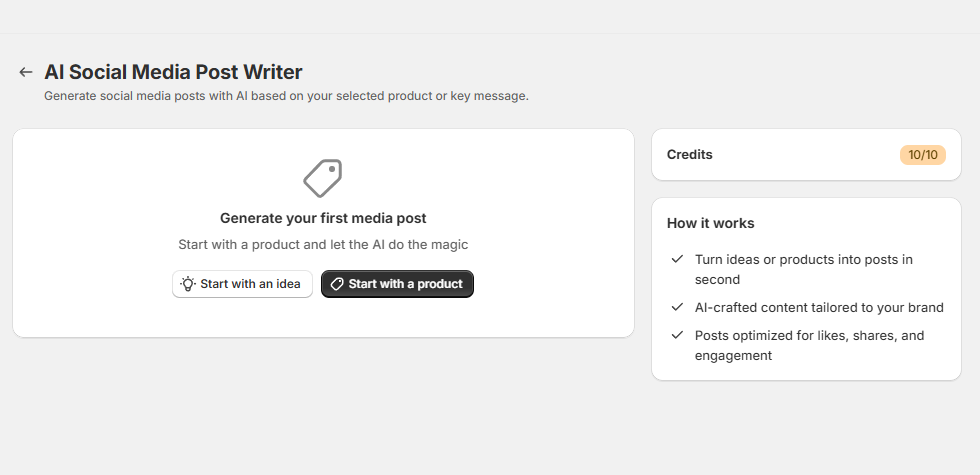Click checkmark beside 'AI-crafted content'
This screenshot has width=980, height=475.
tap(677, 307)
